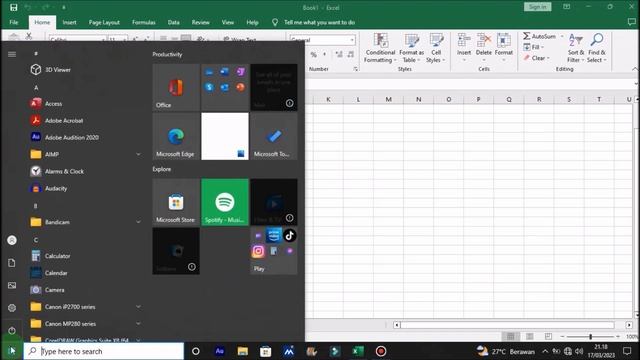Launch Audacity from Start menu
This screenshot has height=360, width=640.
[84, 189]
